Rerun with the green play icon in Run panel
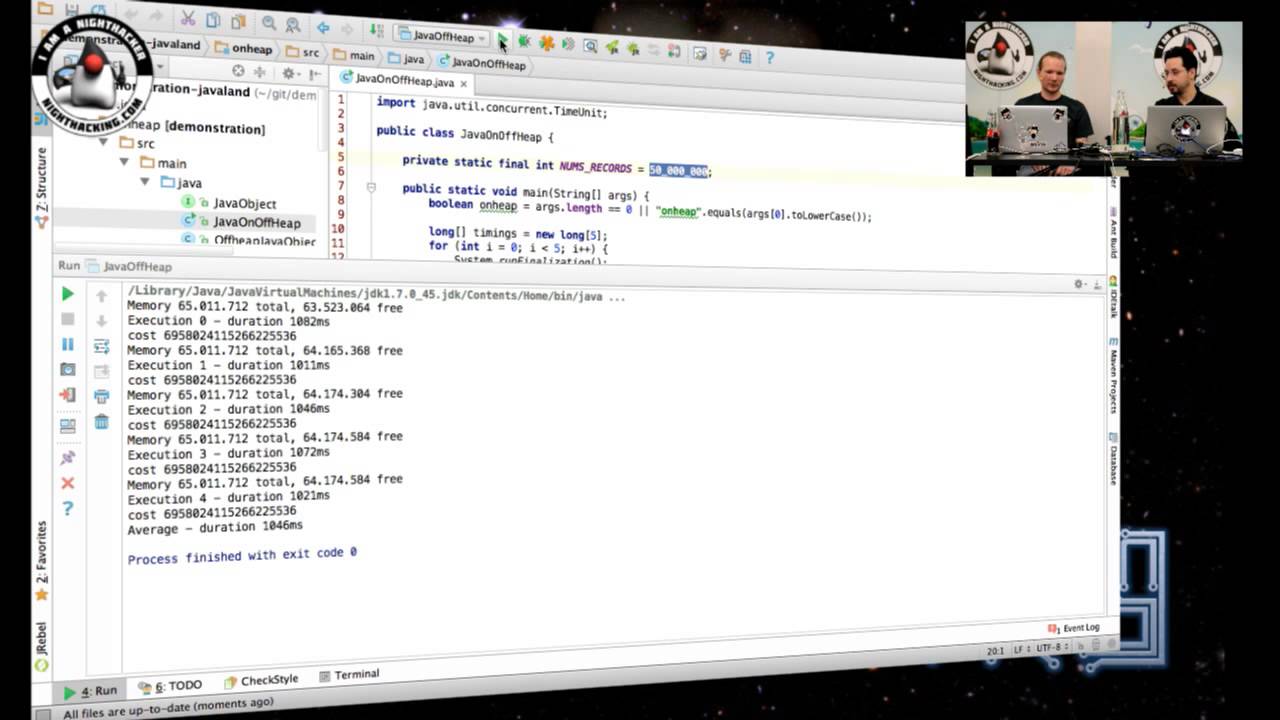Image resolution: width=1280 pixels, height=720 pixels. (x=67, y=293)
